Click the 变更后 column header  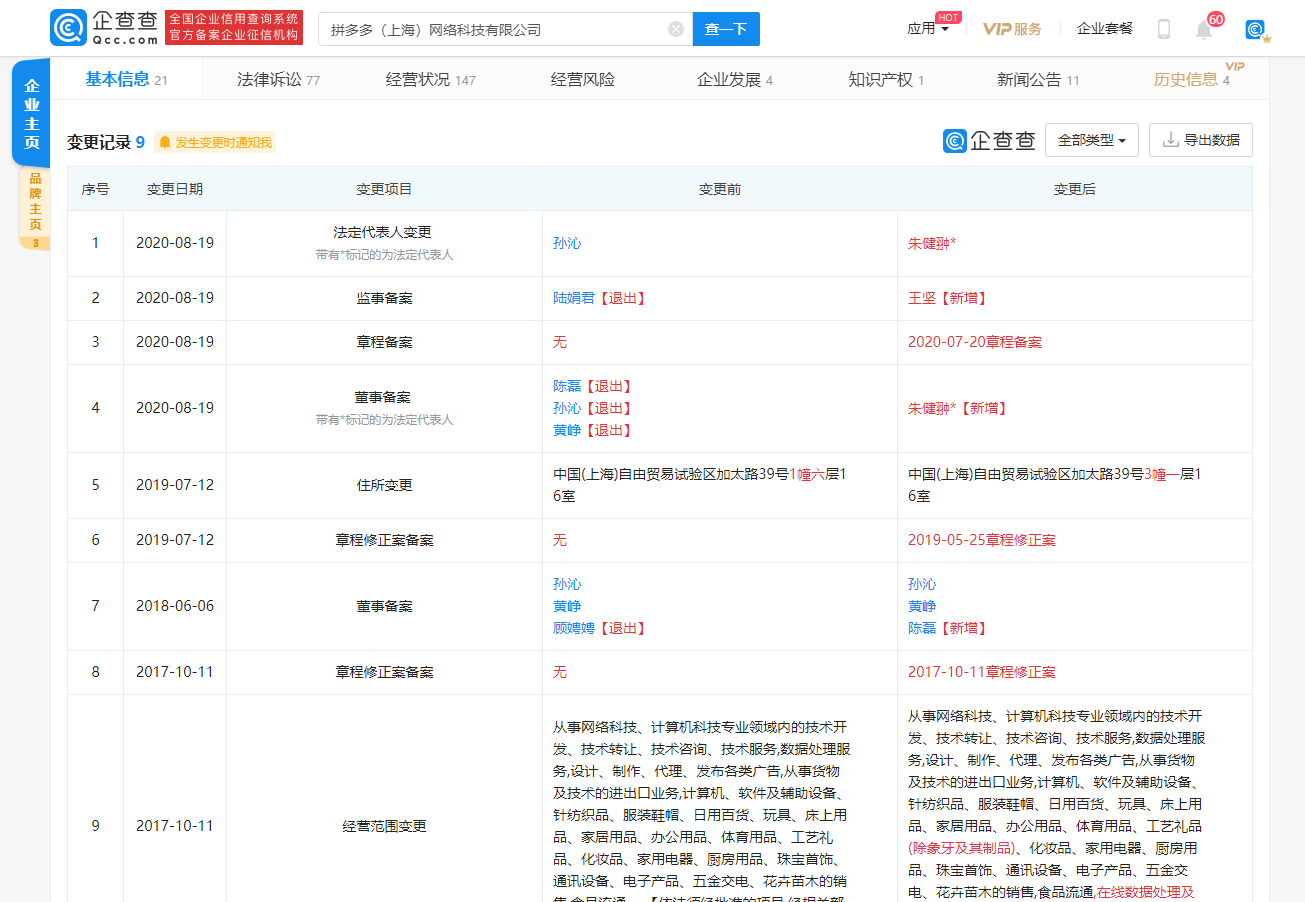[x=1075, y=189]
